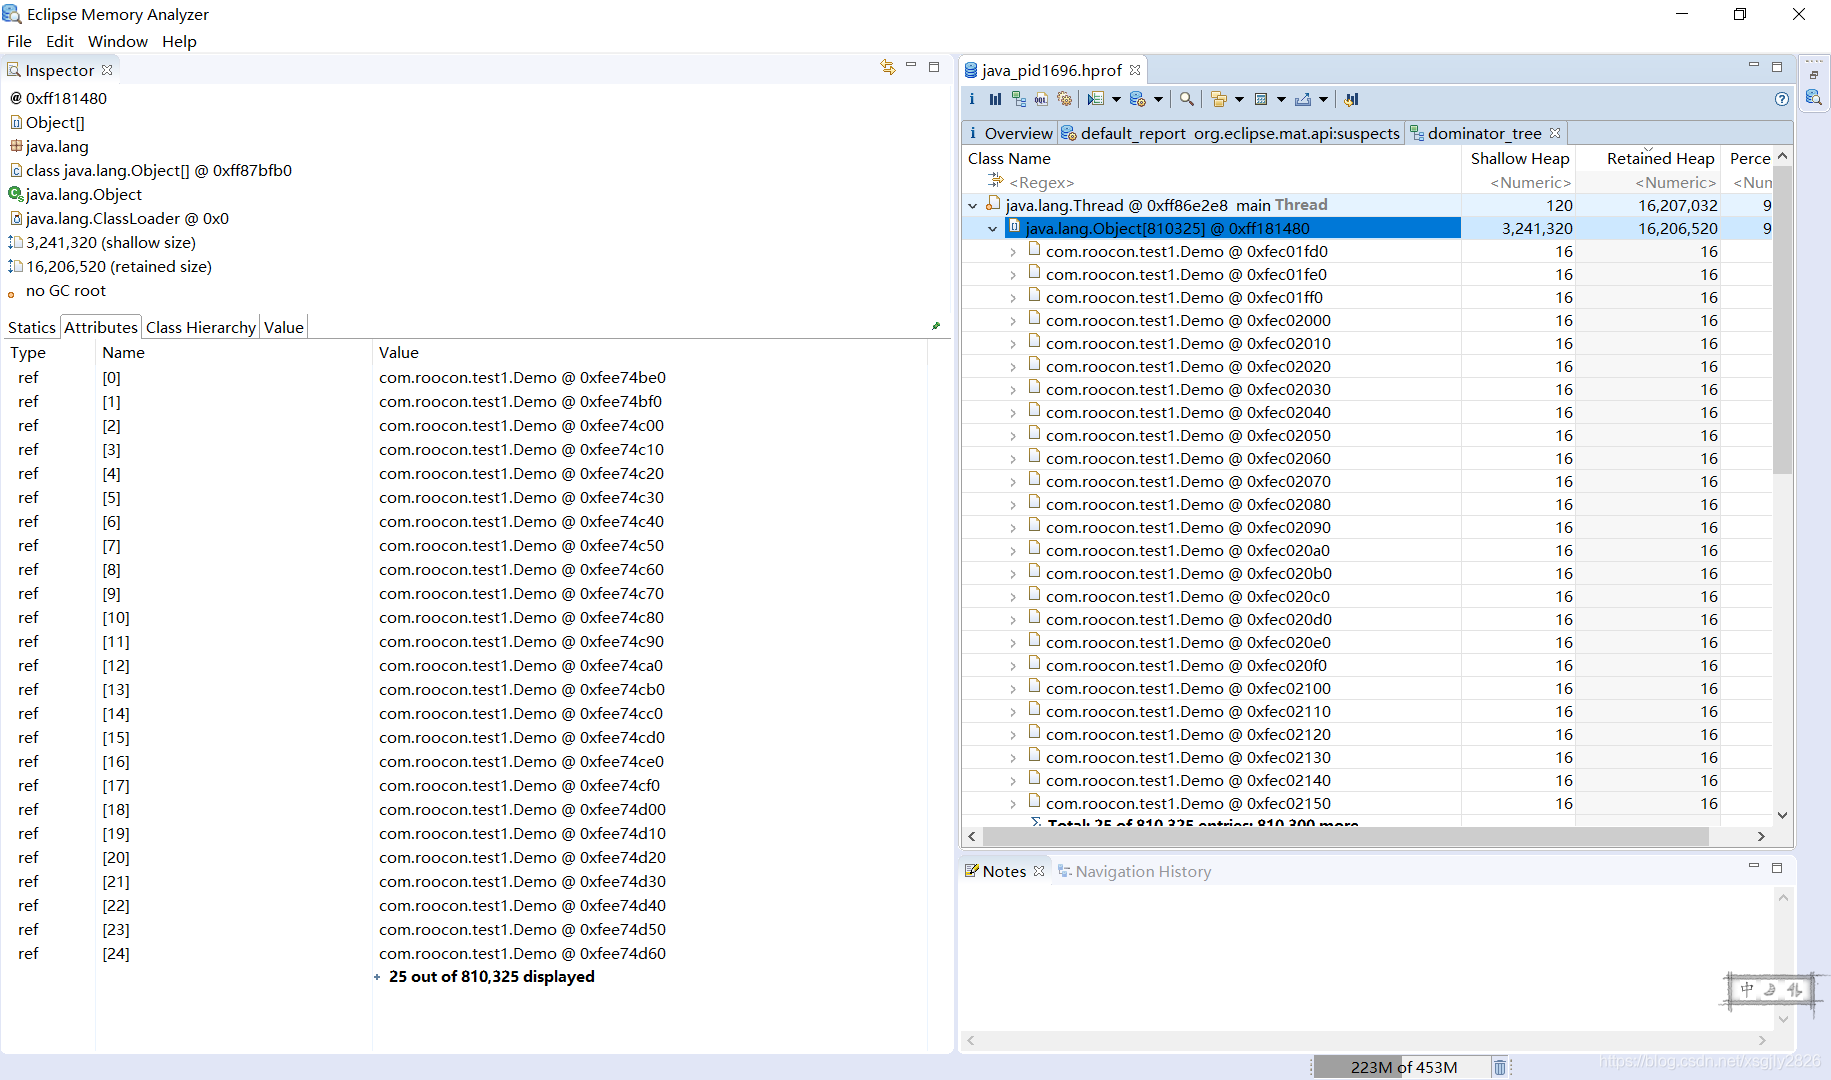Click the pin icon in Inspector attributes
Viewport: 1831px width, 1080px height.
[x=936, y=326]
